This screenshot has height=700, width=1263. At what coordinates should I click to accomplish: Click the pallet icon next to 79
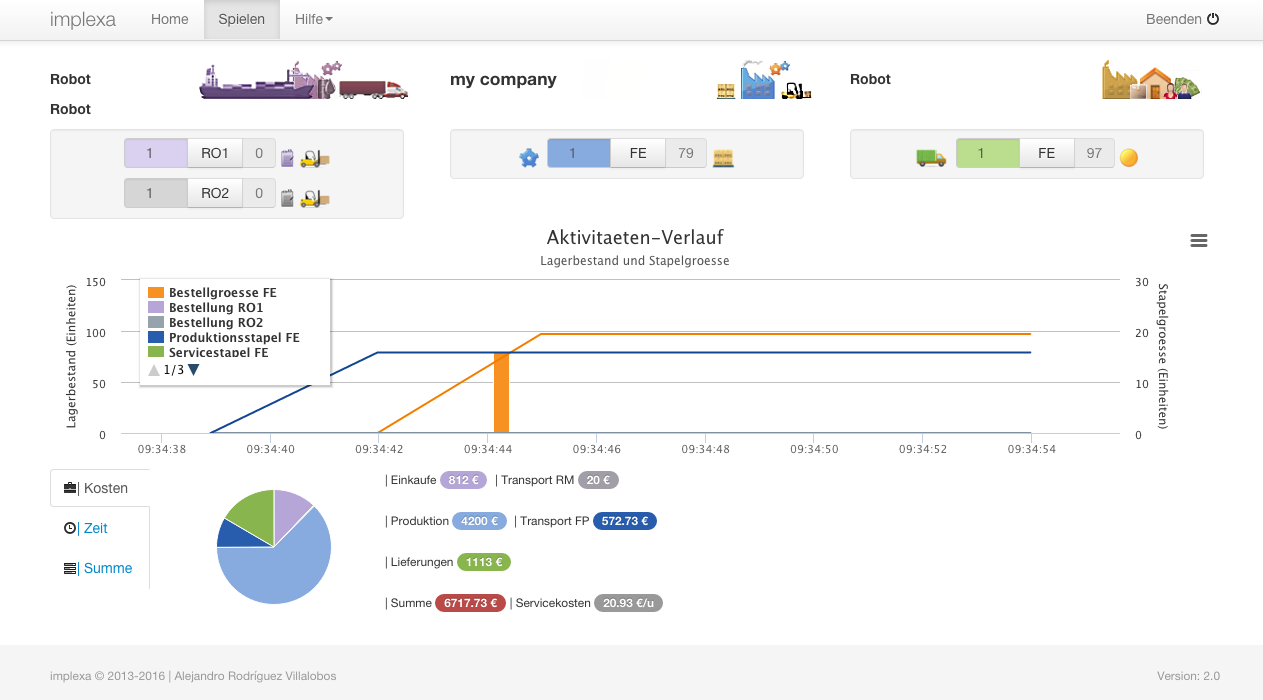point(723,157)
